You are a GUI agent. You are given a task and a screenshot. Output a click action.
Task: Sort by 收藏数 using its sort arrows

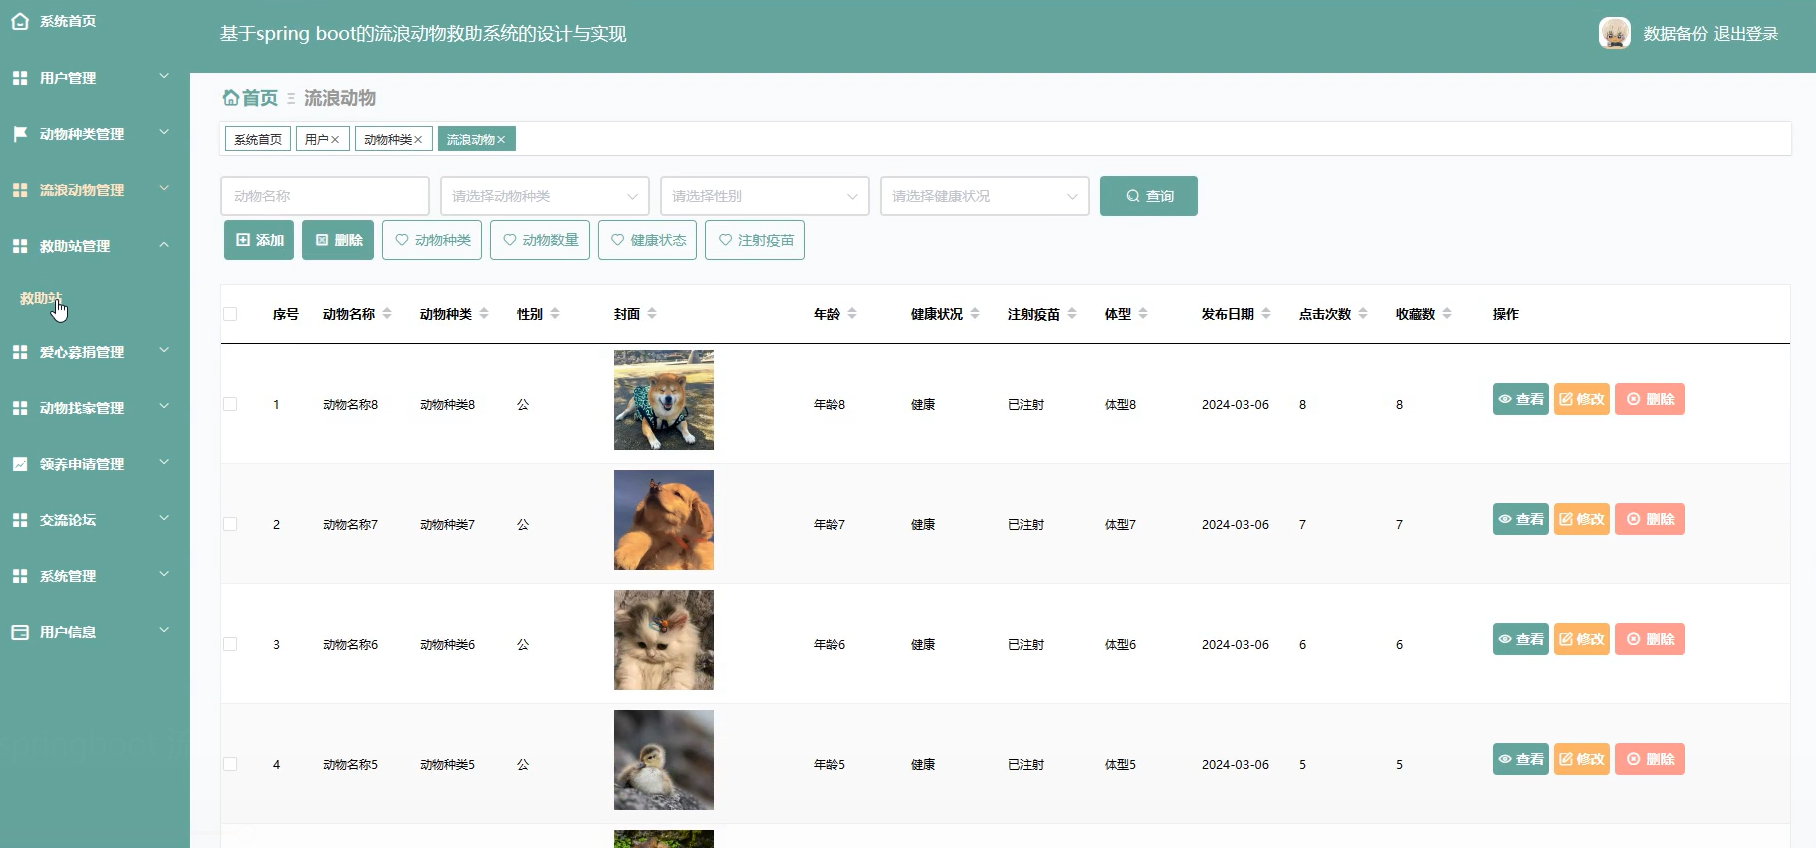pos(1447,313)
